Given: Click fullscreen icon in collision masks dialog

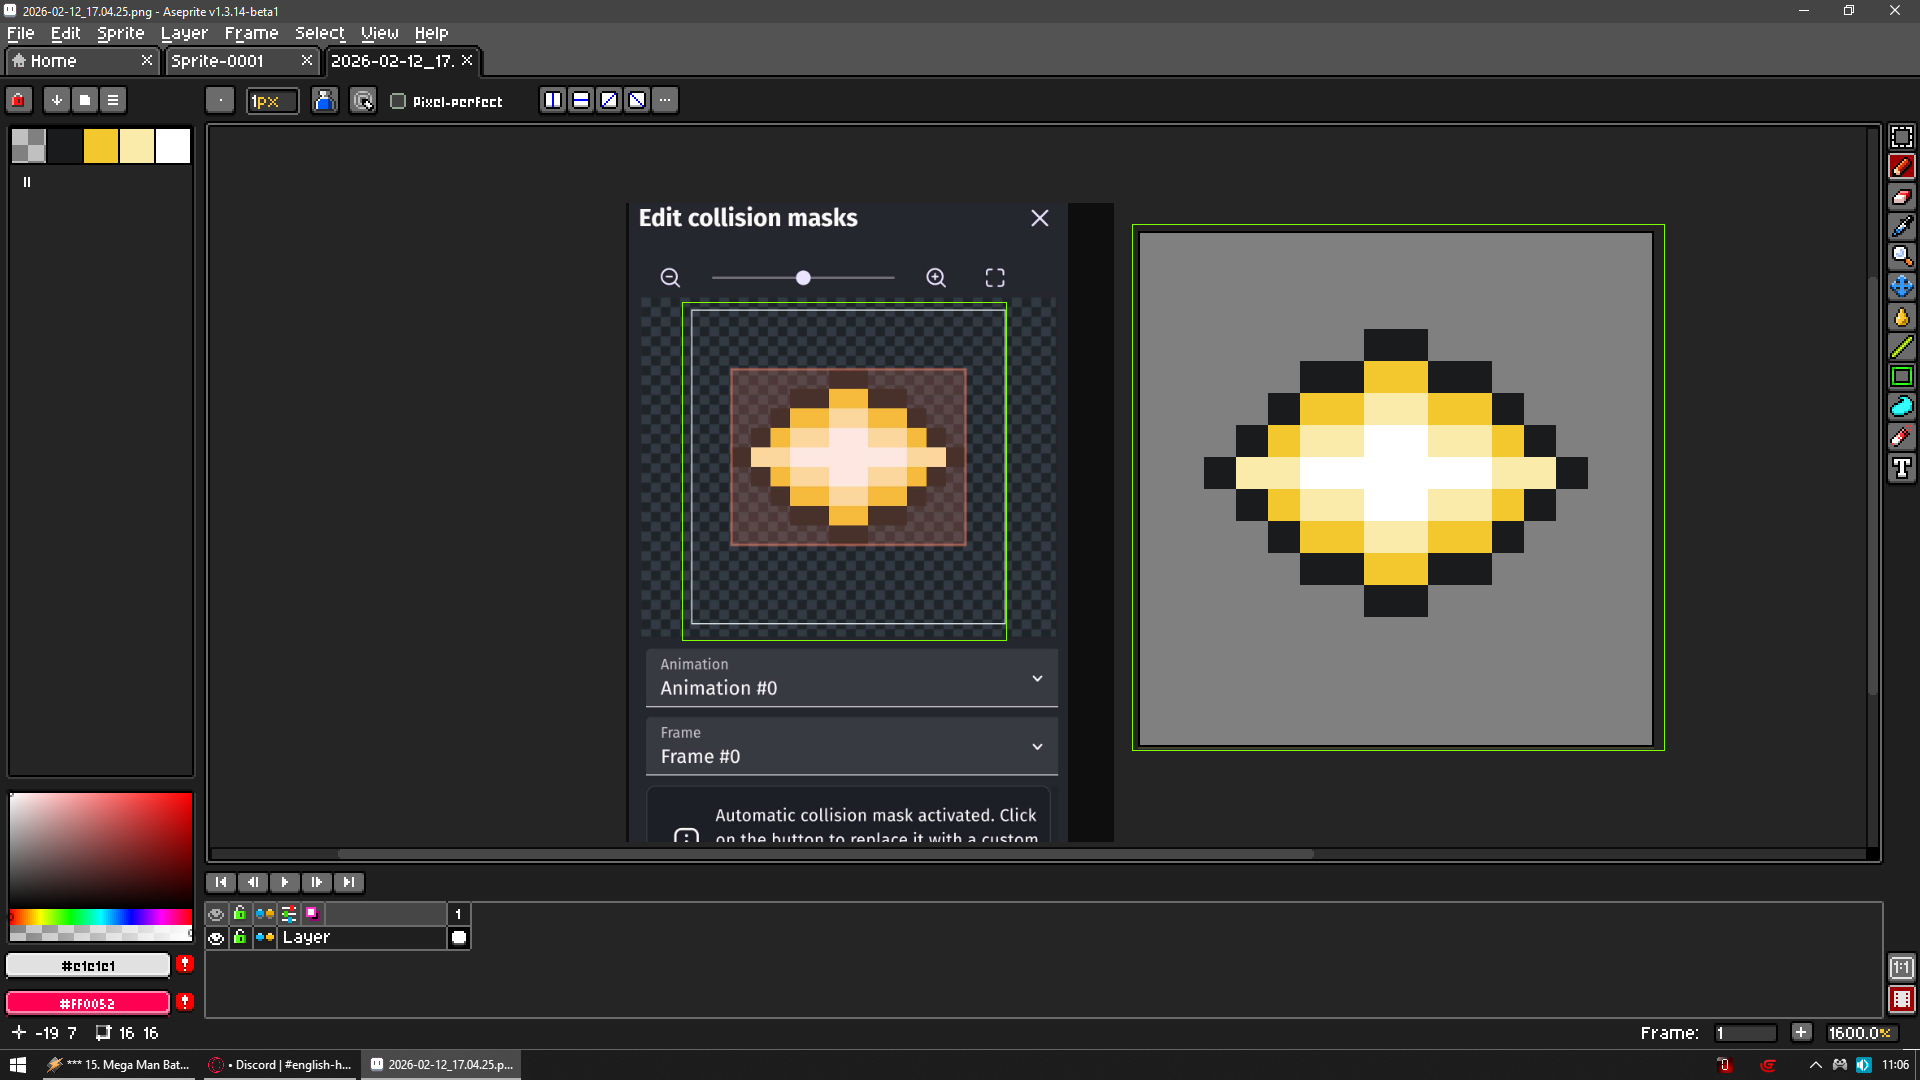Looking at the screenshot, I should point(995,278).
